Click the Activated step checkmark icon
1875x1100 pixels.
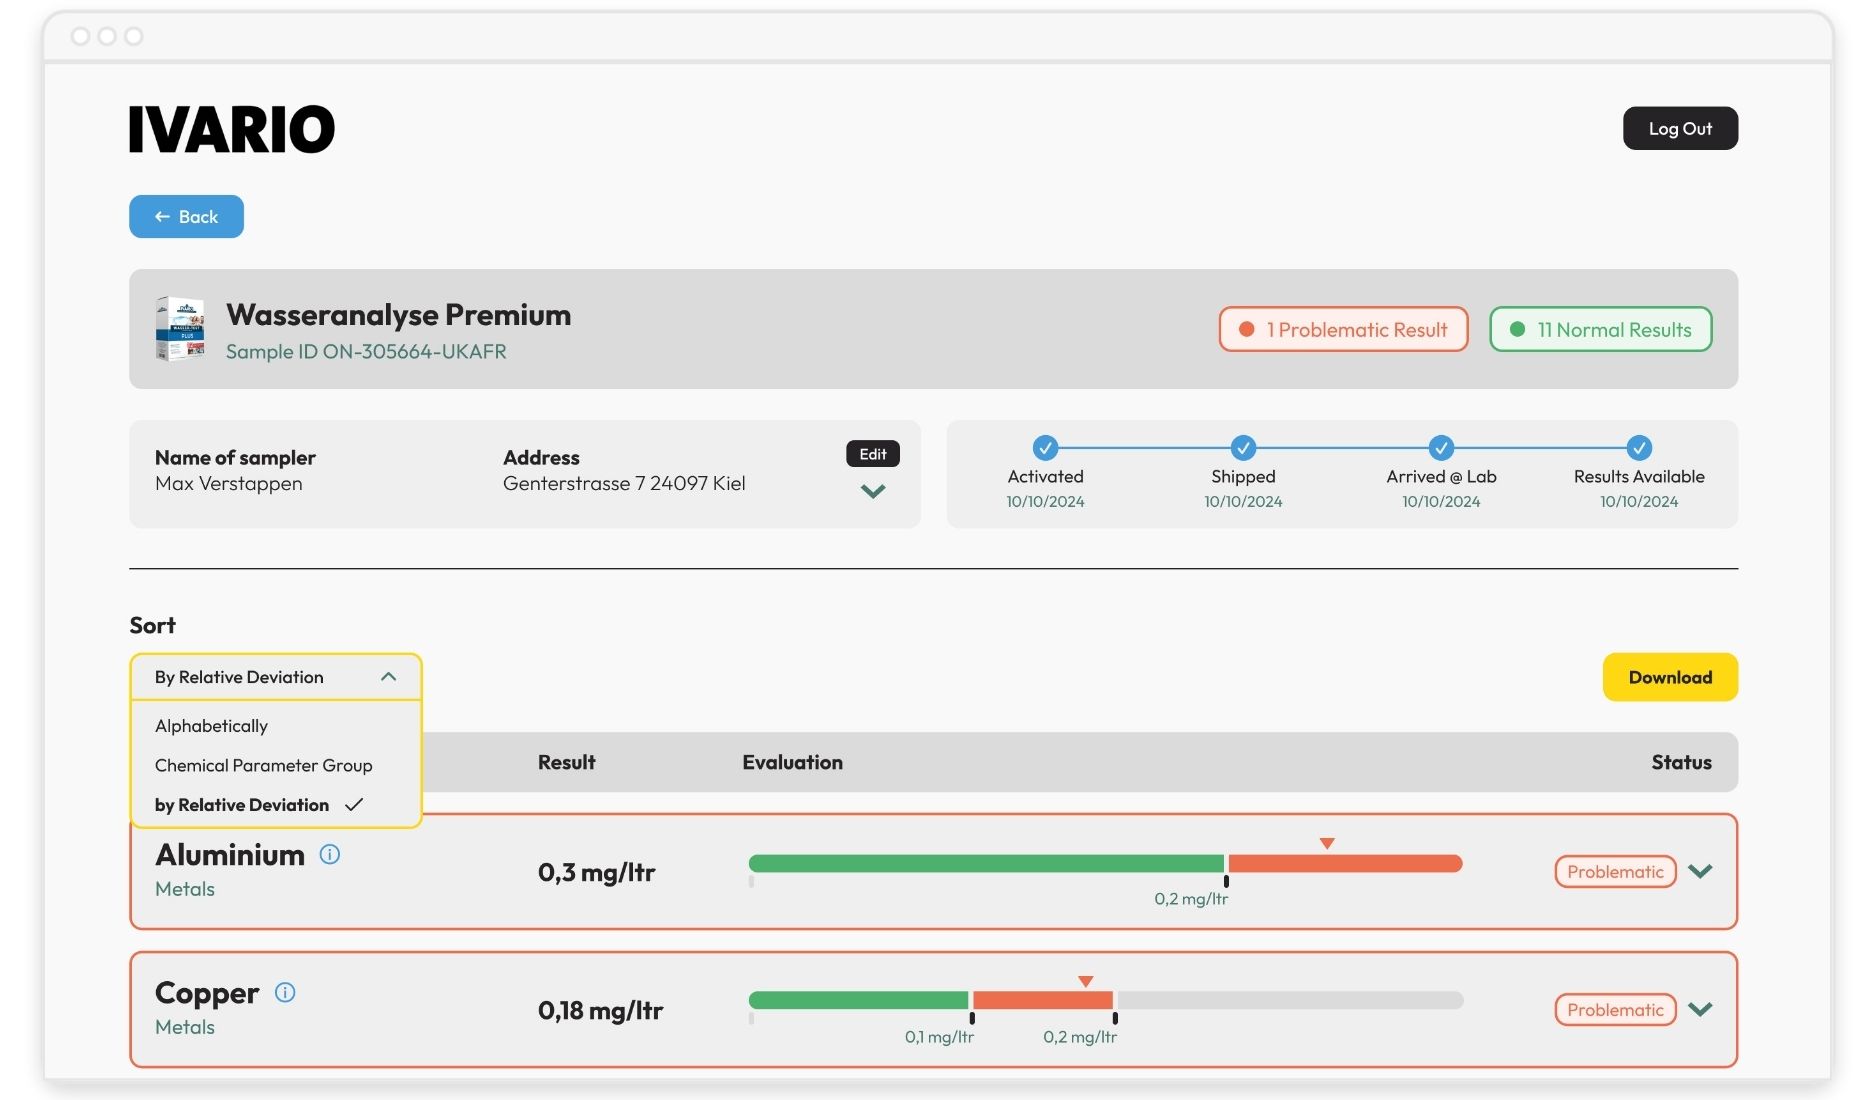click(x=1045, y=447)
